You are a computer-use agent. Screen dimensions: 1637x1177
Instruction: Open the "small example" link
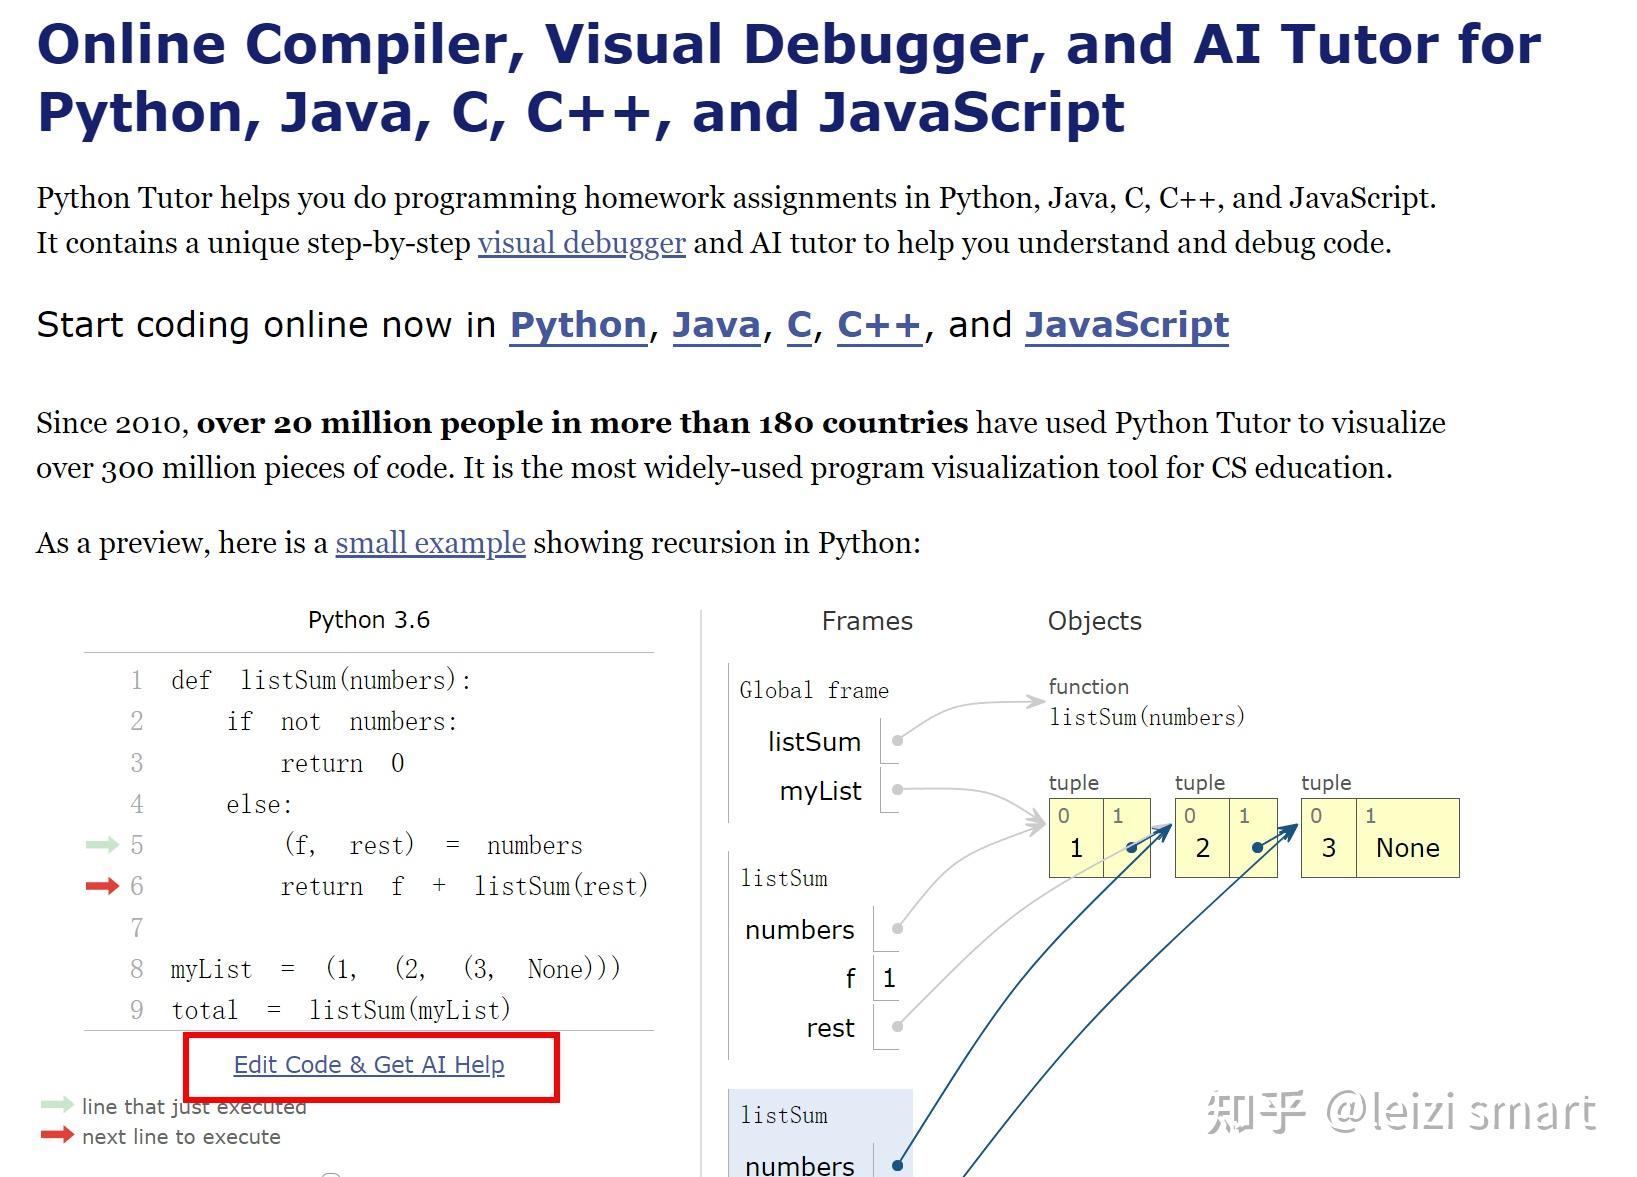click(430, 543)
